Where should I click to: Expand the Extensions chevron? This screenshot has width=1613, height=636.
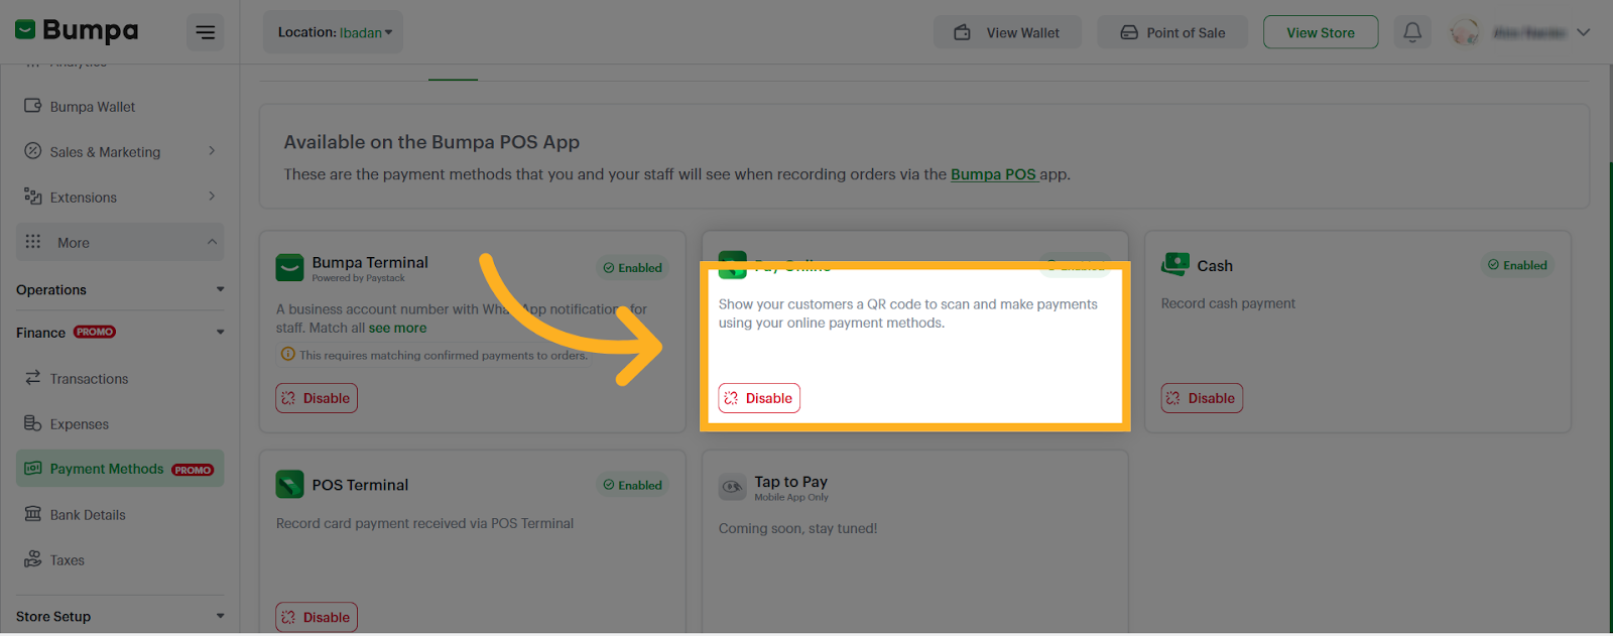point(212,196)
